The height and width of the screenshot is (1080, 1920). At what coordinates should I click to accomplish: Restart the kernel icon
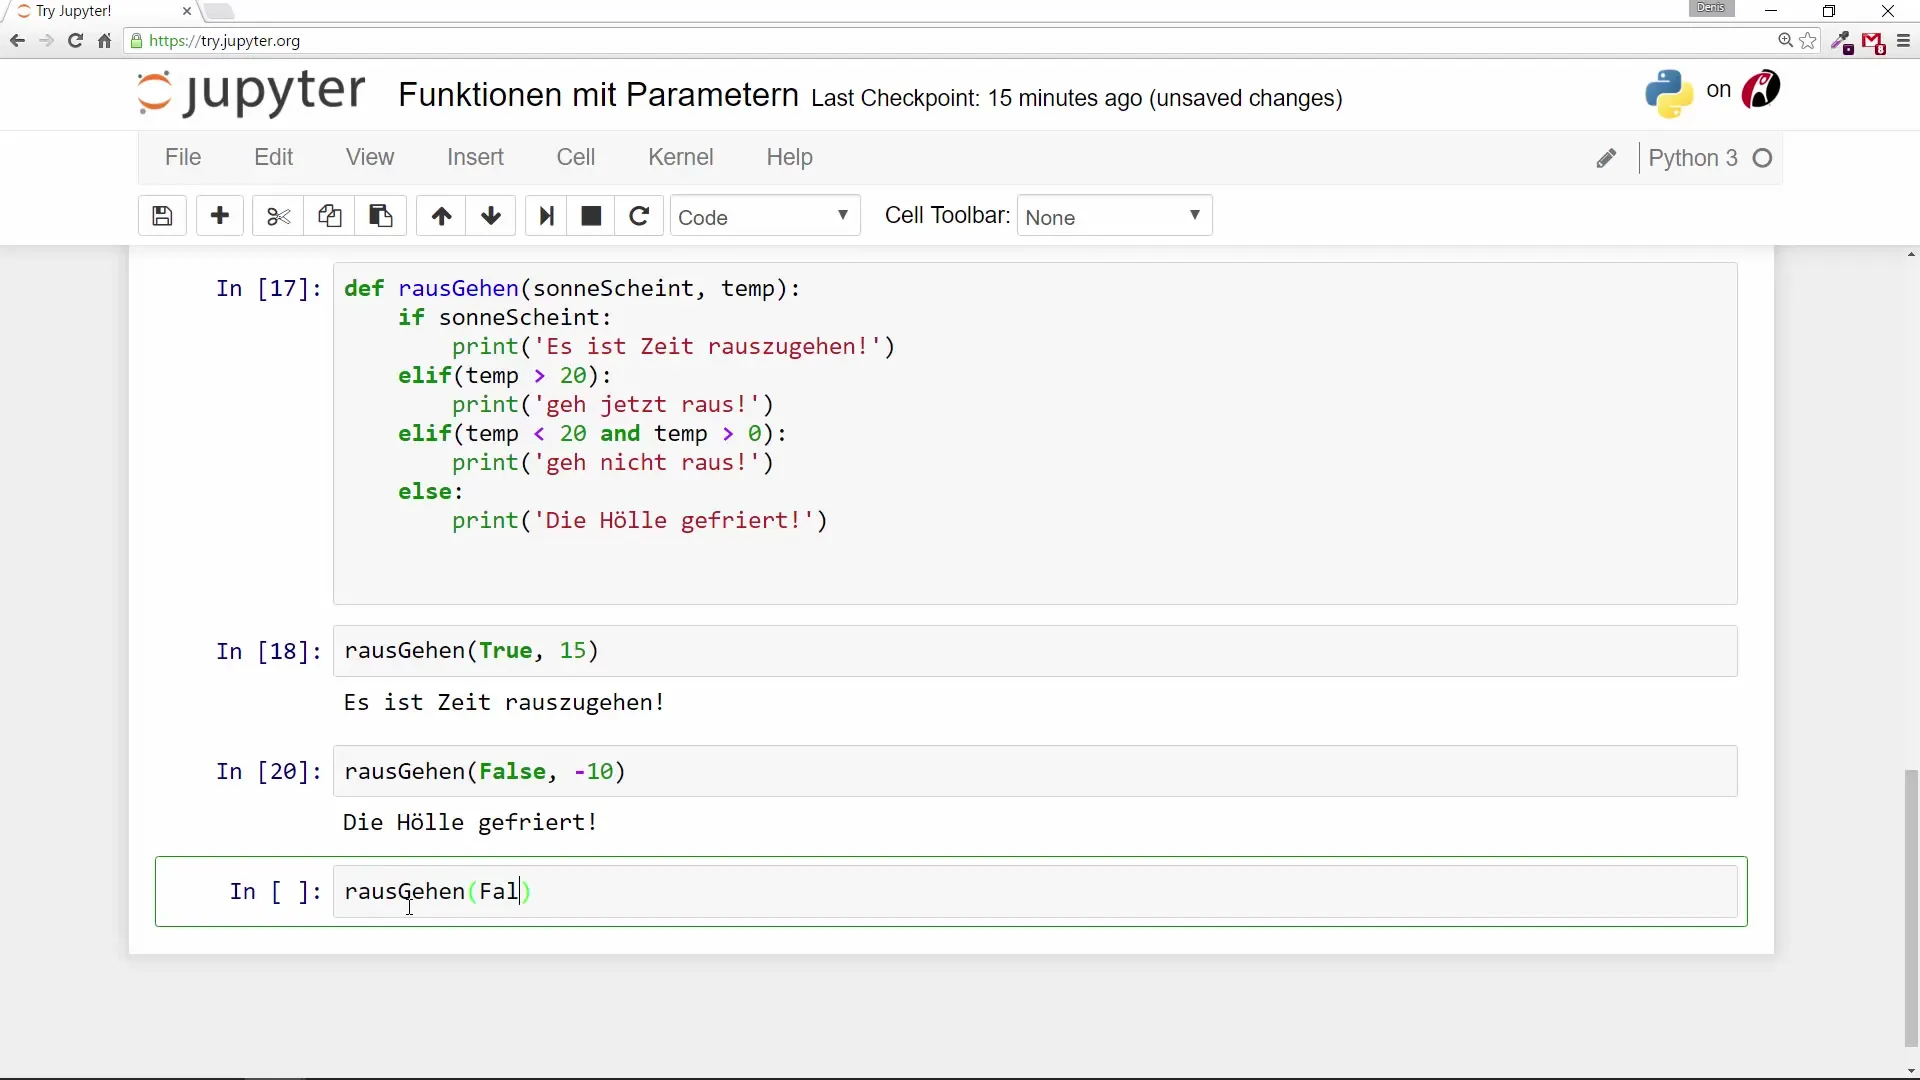(639, 216)
